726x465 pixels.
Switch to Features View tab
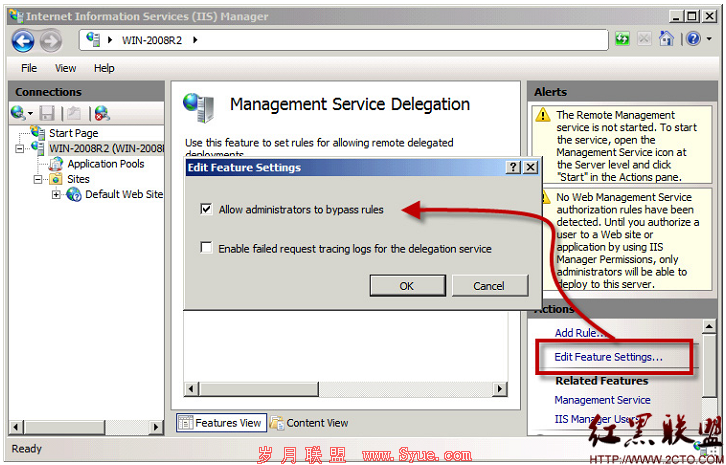pos(221,422)
